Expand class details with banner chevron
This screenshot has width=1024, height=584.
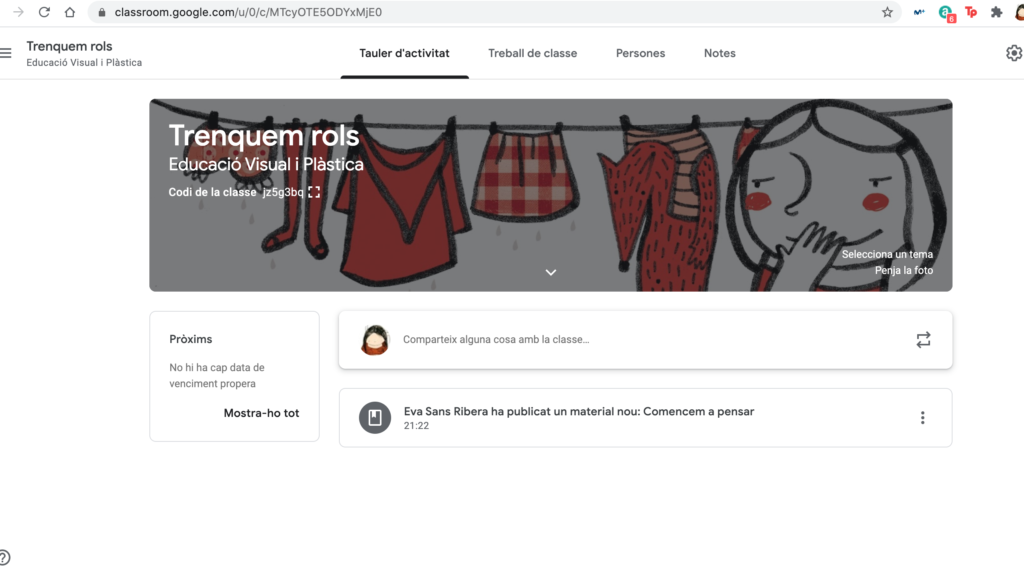click(x=550, y=272)
